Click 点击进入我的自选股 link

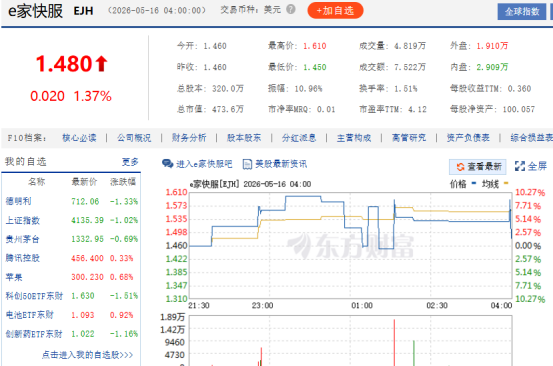87,355
